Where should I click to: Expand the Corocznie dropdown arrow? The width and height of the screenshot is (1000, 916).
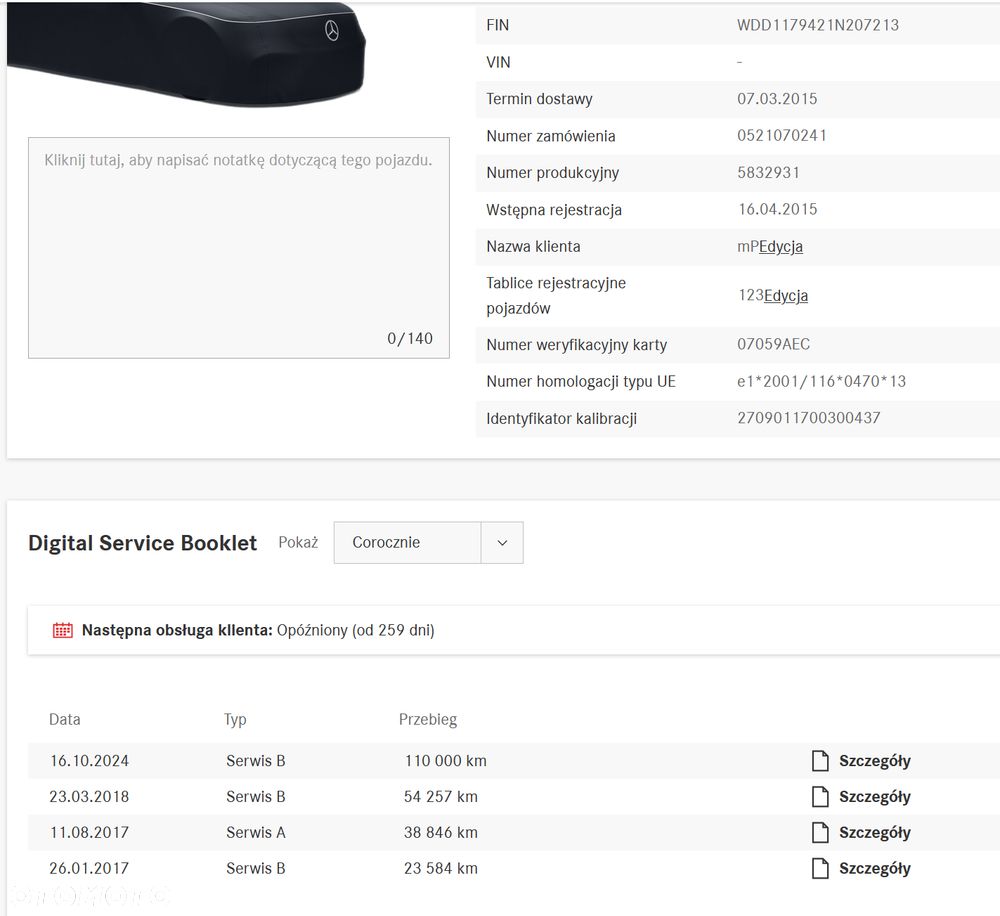click(502, 542)
